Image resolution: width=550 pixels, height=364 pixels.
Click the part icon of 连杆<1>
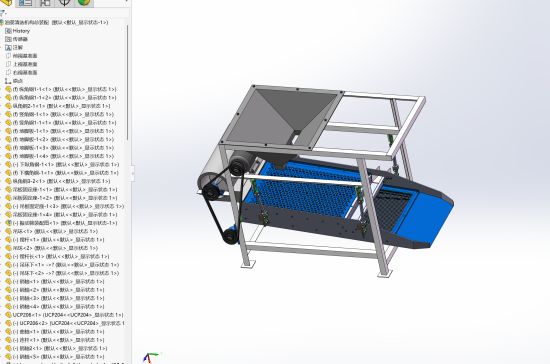click(x=8, y=340)
